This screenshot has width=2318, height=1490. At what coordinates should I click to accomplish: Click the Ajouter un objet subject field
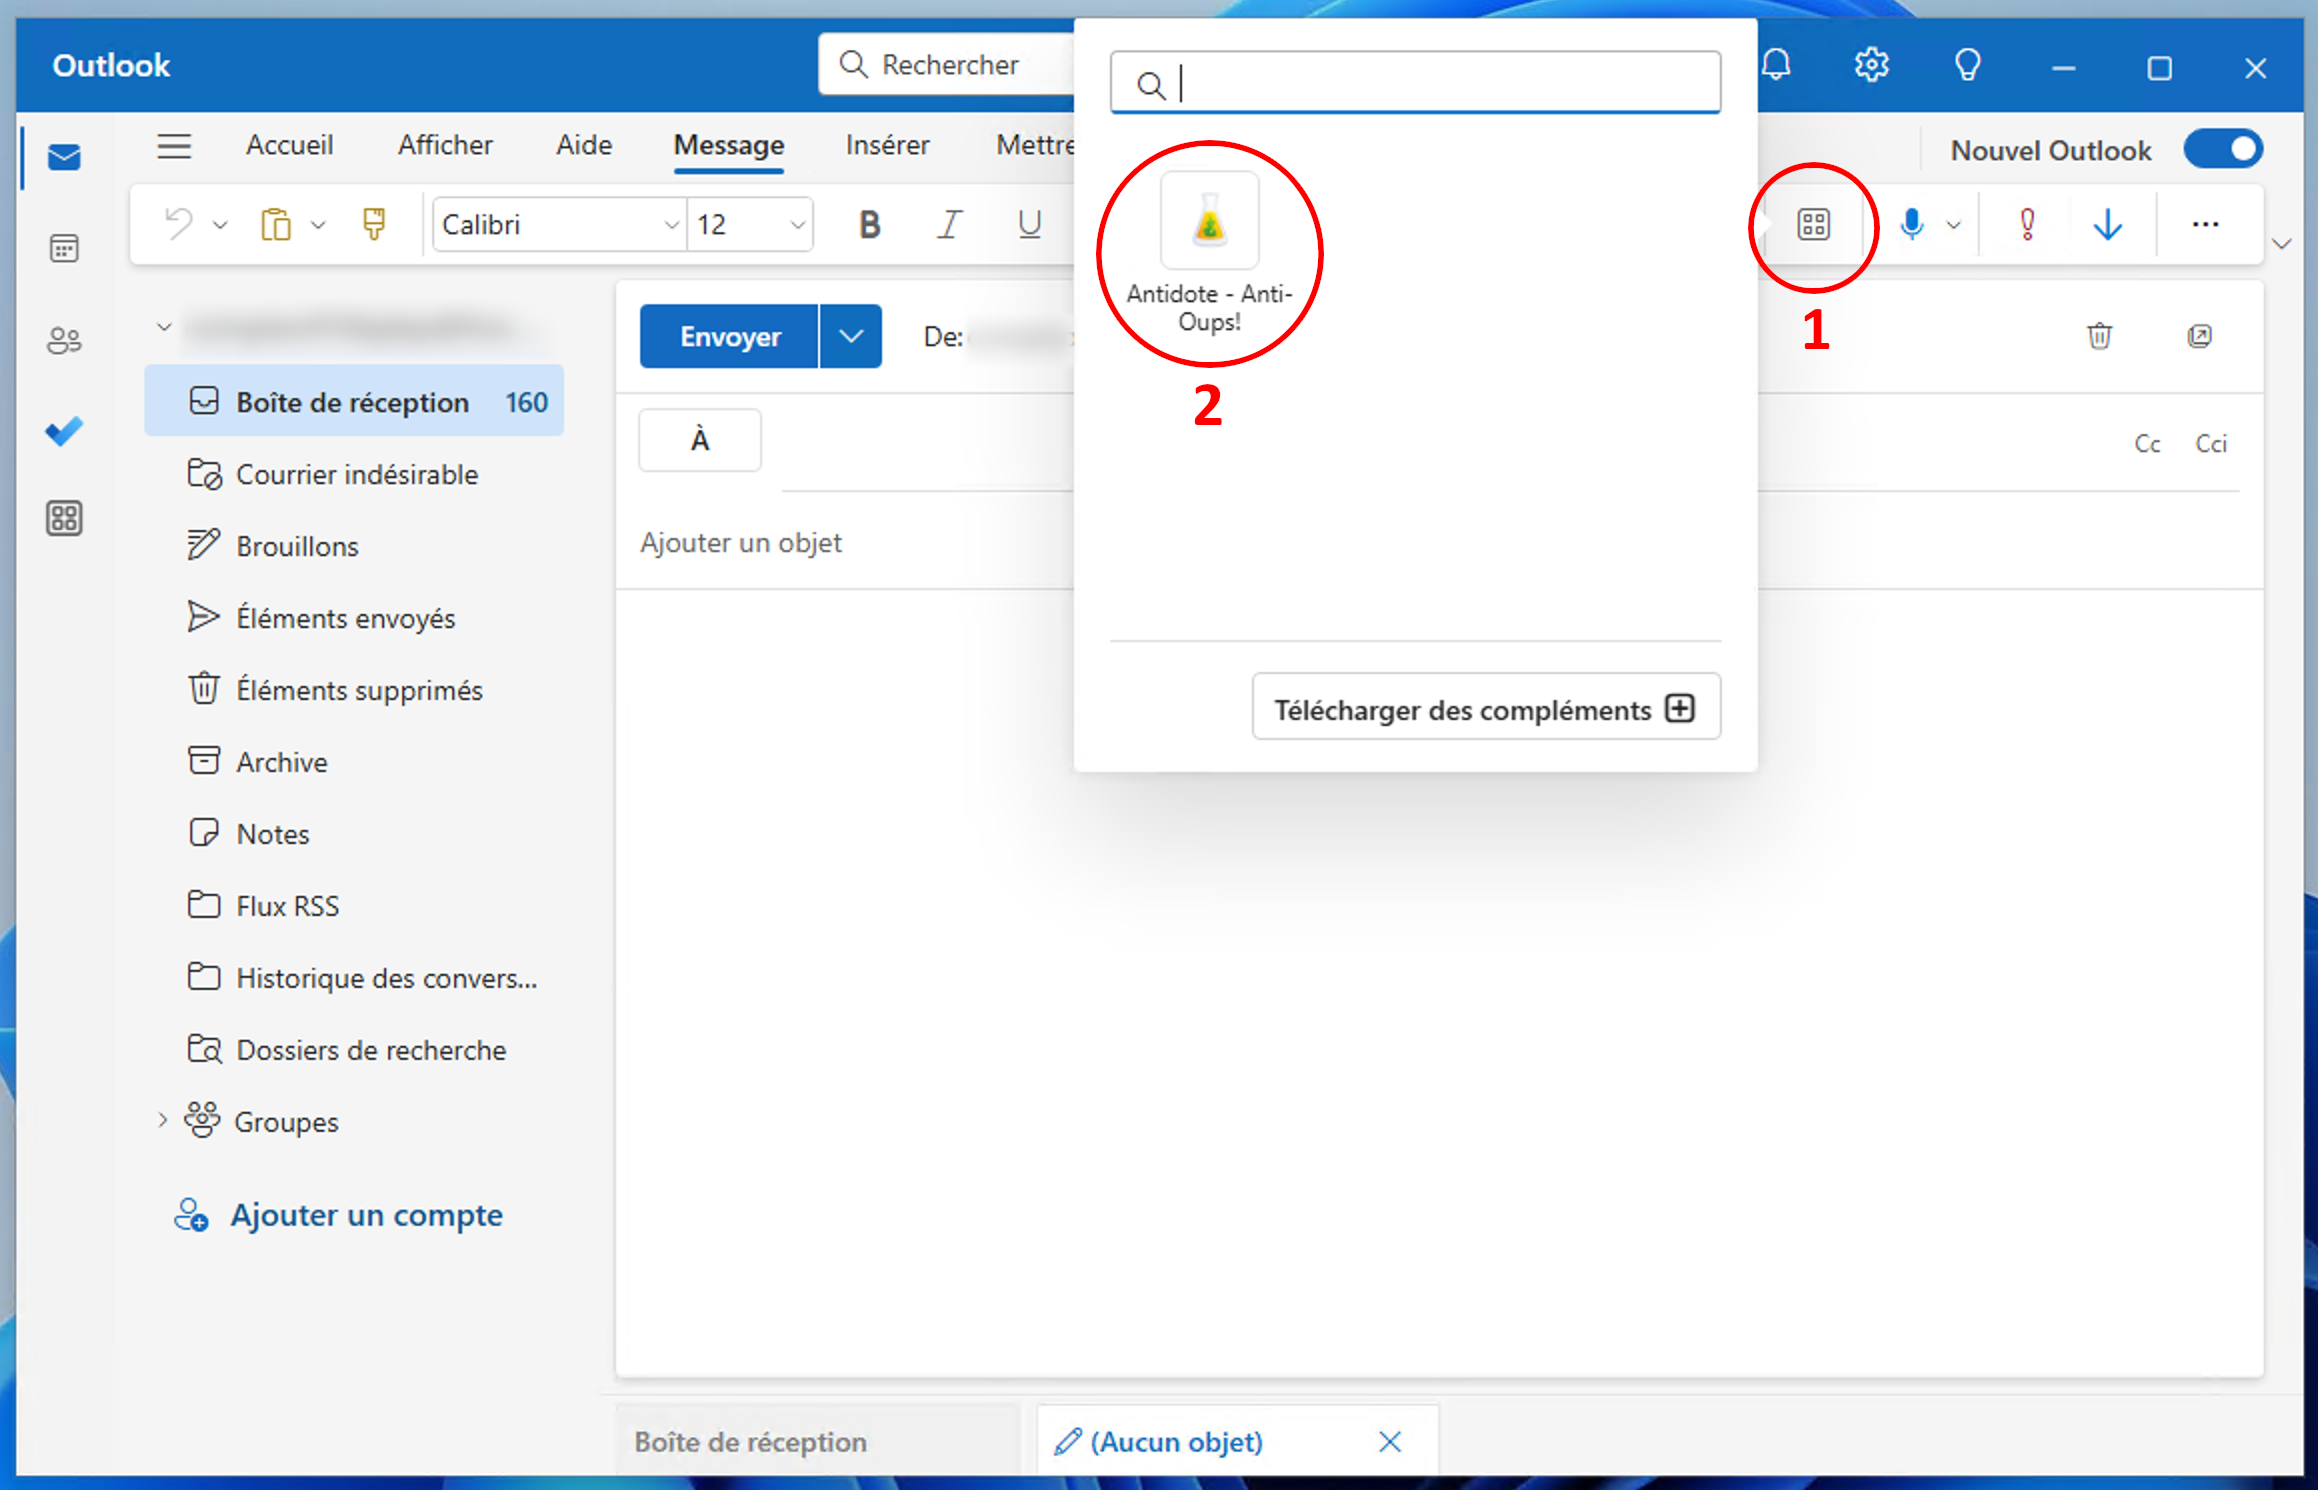(741, 543)
